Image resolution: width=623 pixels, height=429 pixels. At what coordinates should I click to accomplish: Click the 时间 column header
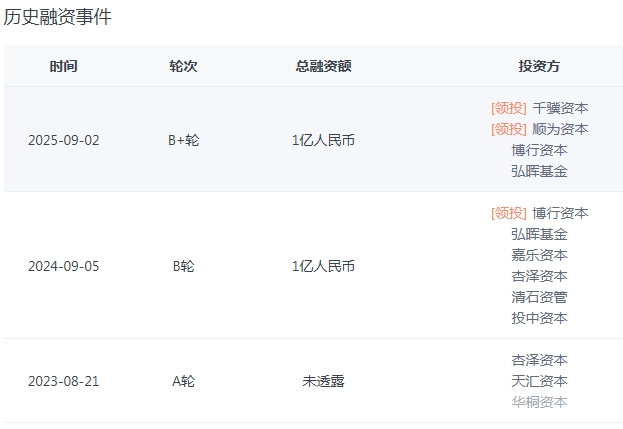click(64, 66)
